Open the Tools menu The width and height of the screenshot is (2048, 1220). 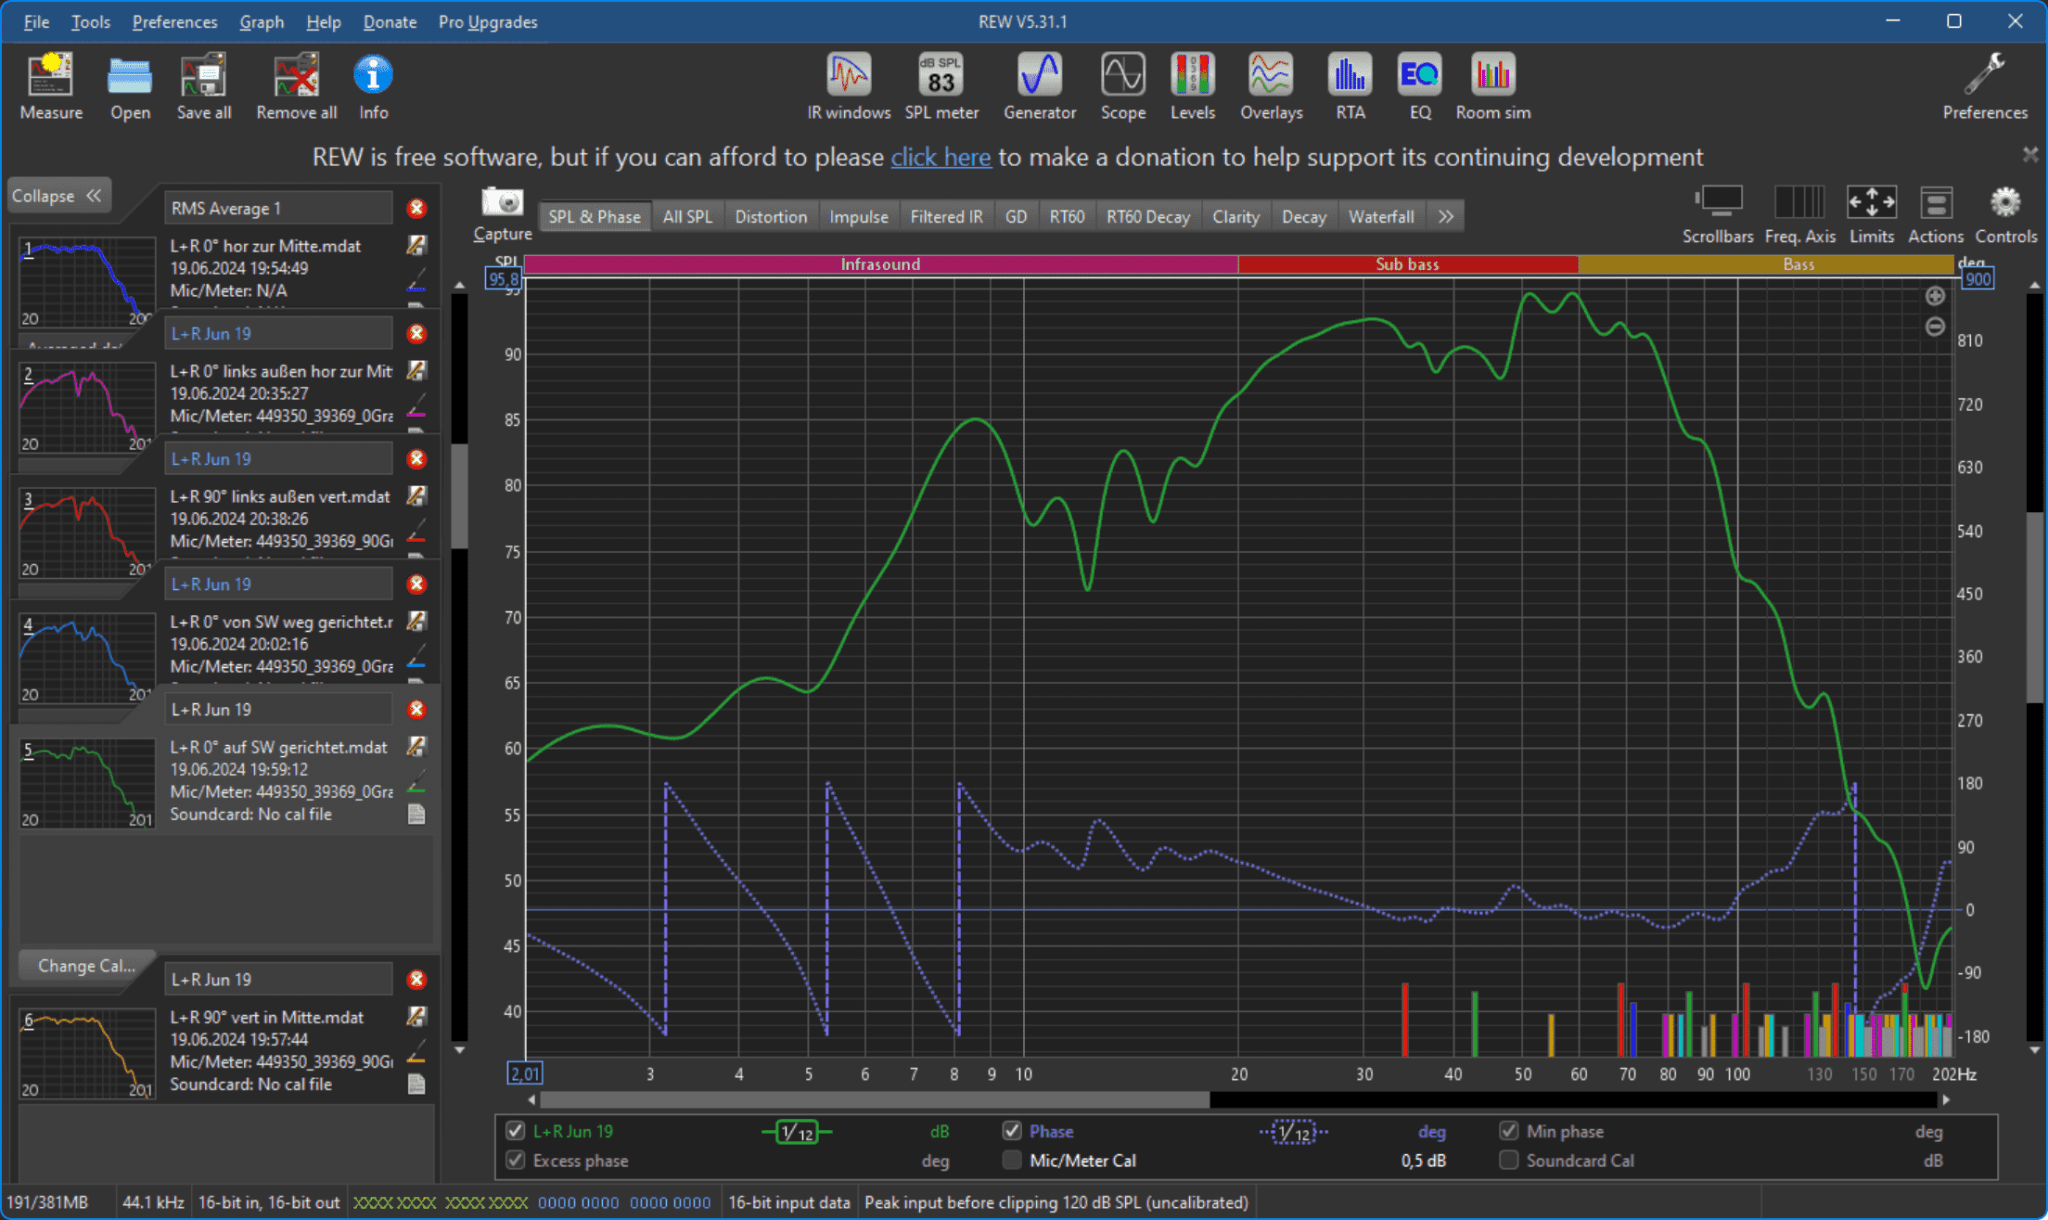pos(90,22)
